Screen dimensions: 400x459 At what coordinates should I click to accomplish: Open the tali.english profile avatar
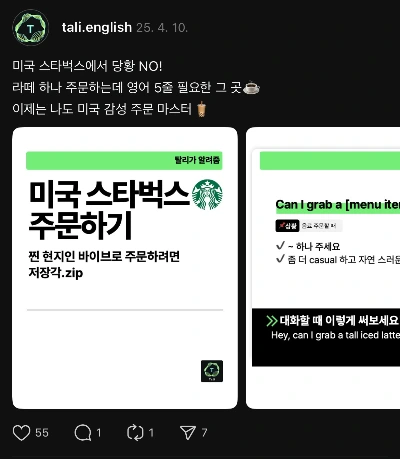pos(30,28)
